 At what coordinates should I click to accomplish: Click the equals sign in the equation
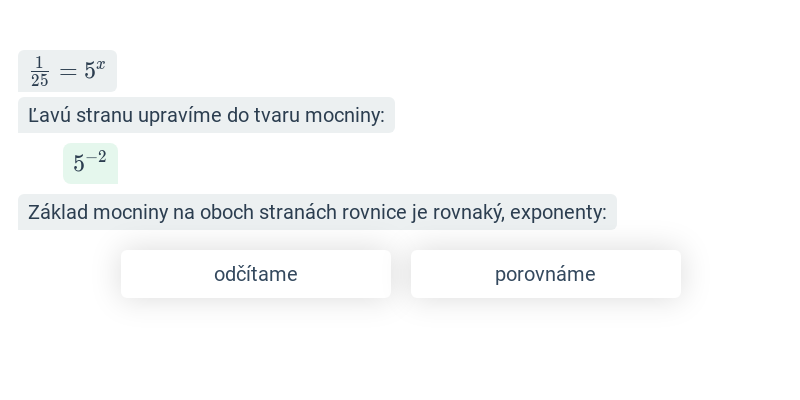coord(68,71)
